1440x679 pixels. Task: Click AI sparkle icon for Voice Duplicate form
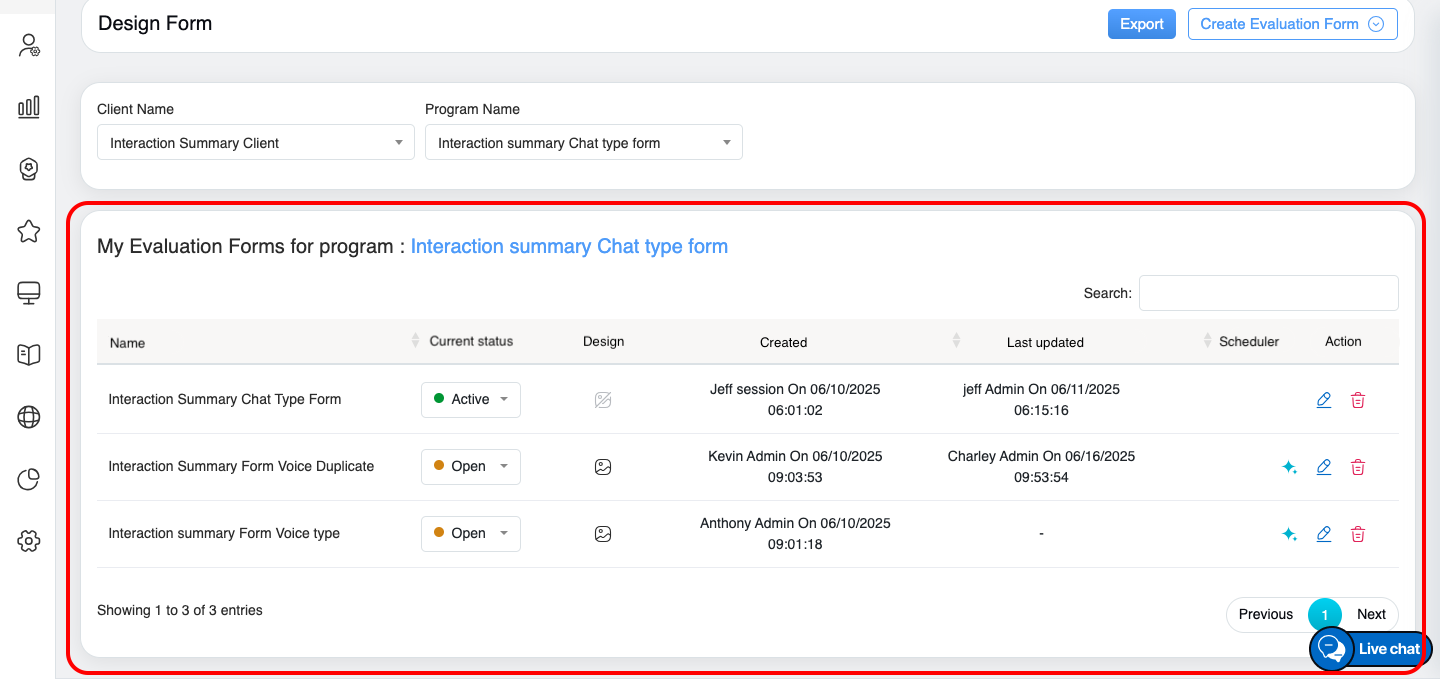coord(1289,467)
